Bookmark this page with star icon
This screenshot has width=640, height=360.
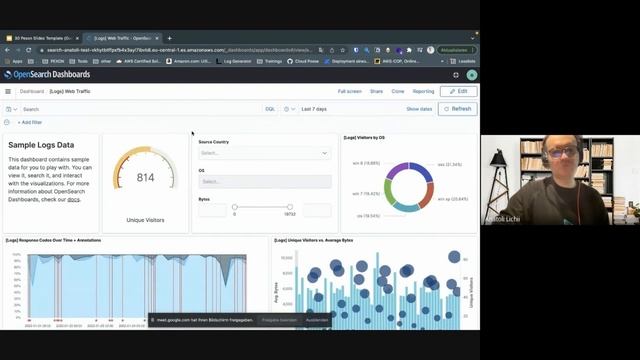tap(342, 50)
